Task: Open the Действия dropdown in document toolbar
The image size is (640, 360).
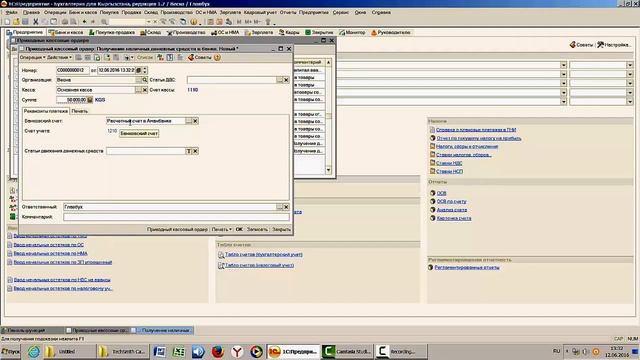Action: click(60, 58)
